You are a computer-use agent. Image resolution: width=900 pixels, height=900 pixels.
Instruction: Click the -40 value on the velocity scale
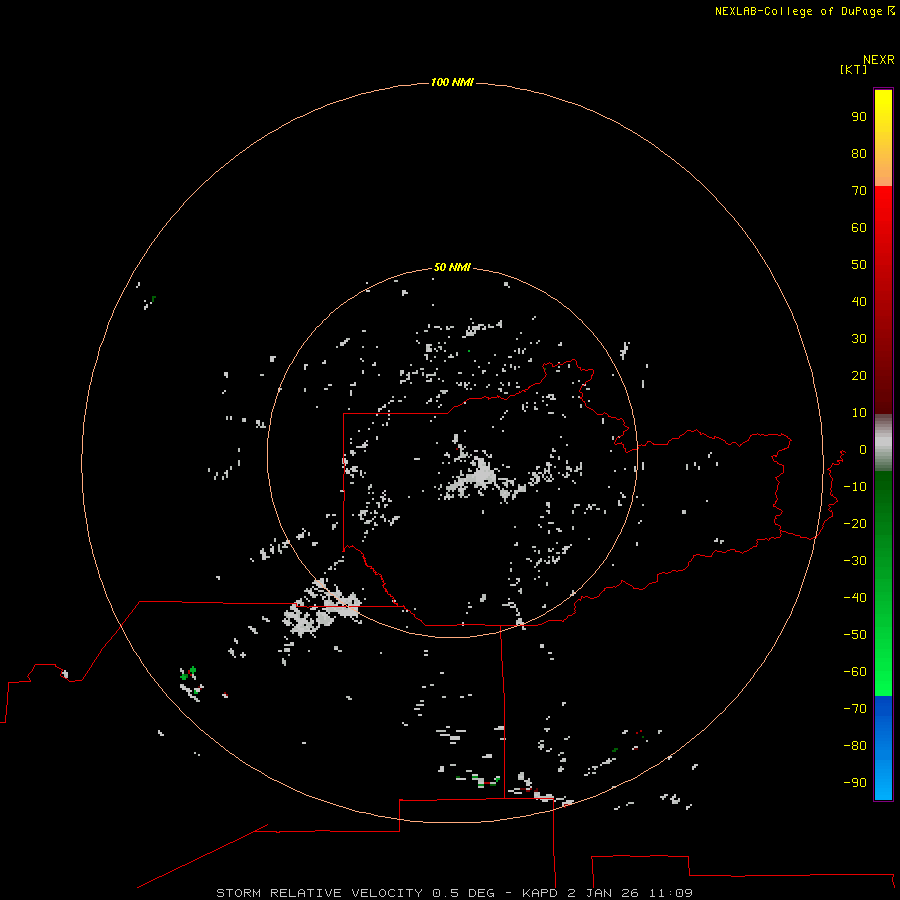pos(855,598)
